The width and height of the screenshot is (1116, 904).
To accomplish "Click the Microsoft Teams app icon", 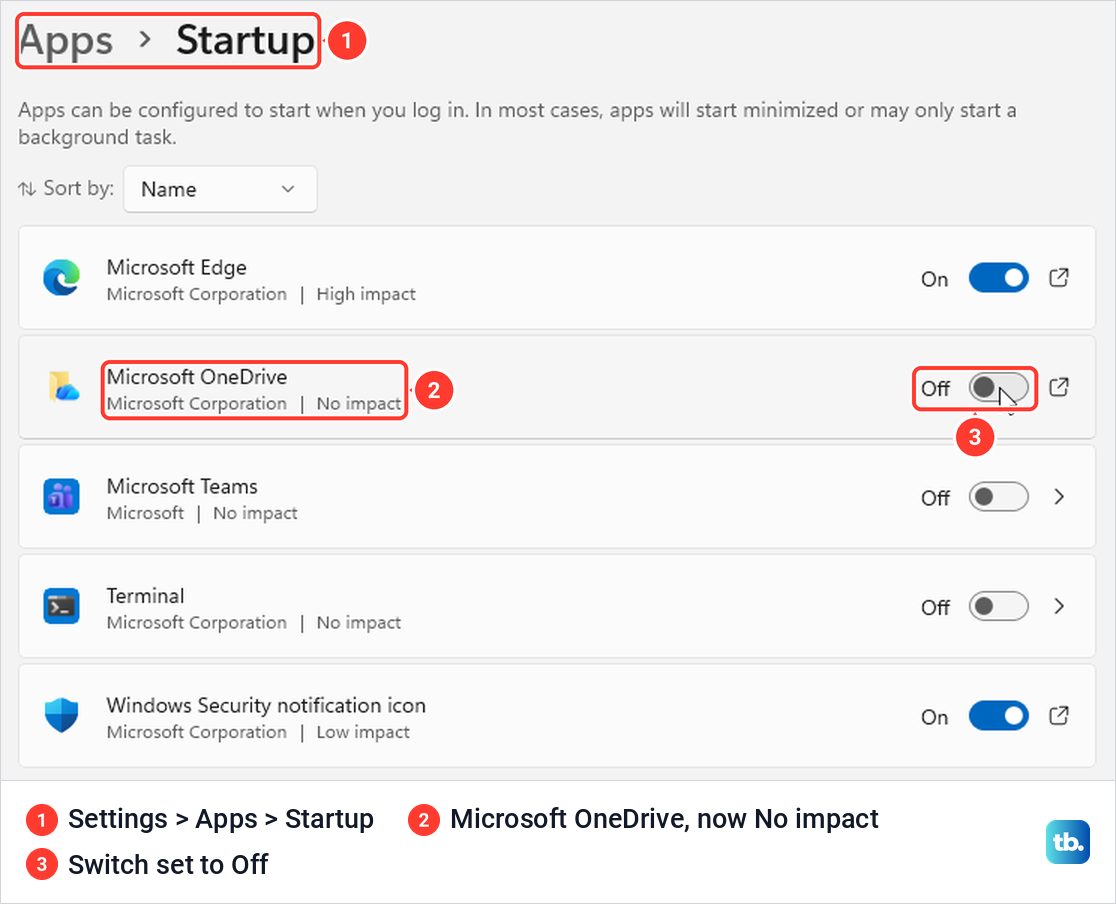I will point(61,497).
